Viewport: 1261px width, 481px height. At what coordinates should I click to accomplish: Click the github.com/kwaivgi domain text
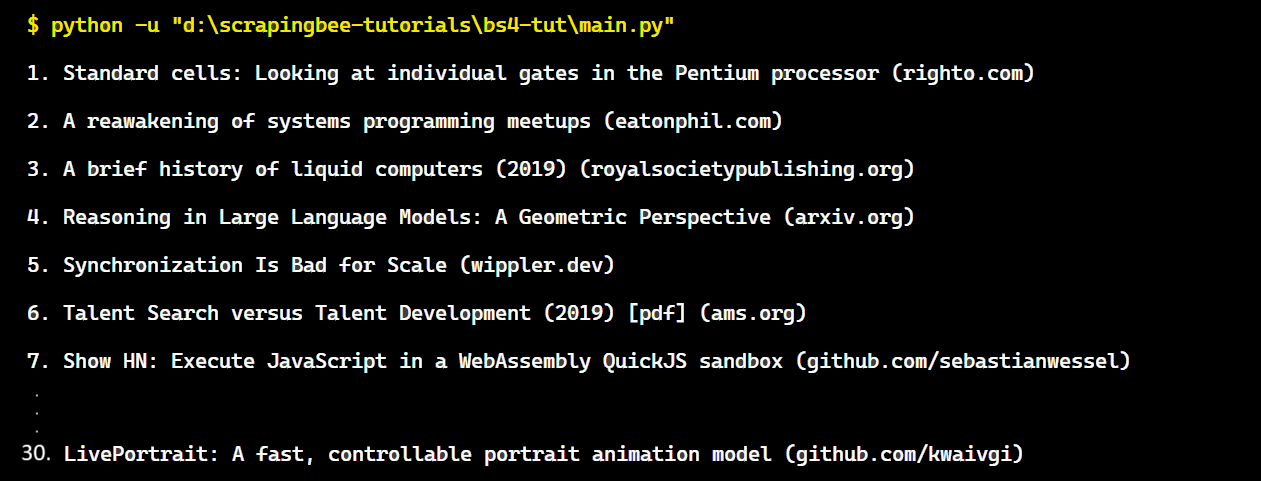click(903, 454)
